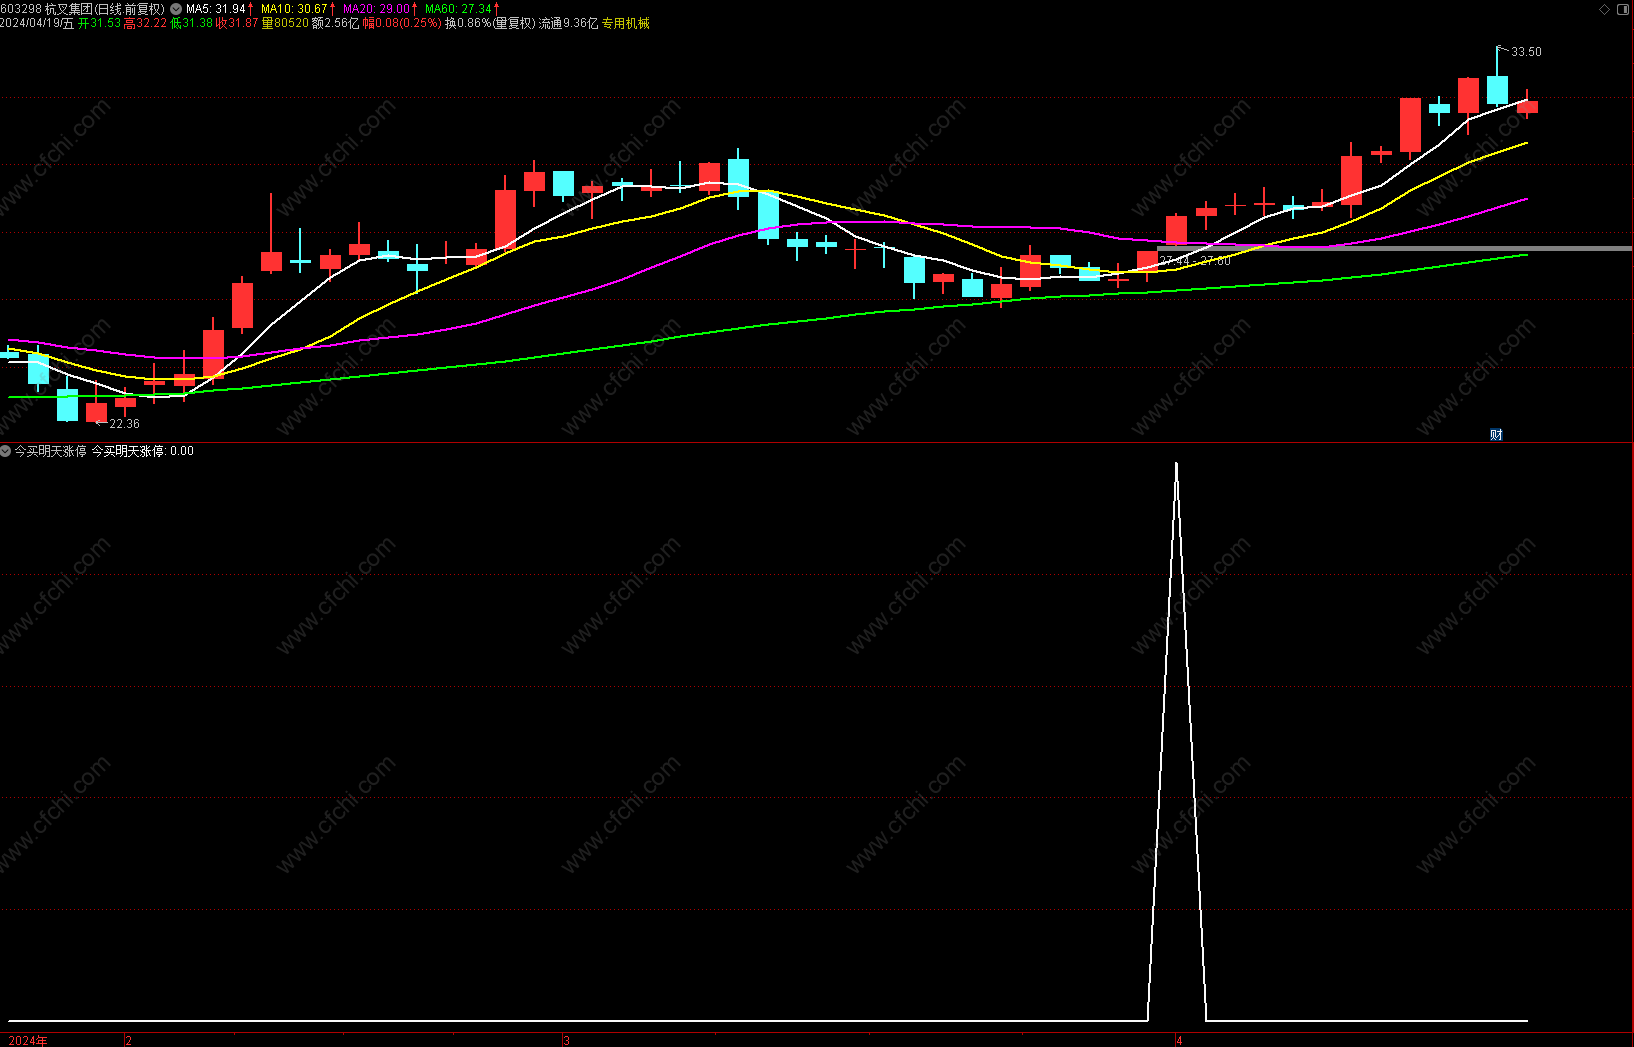
Task: Click the white indicator signal spike peak
Action: 1176,465
